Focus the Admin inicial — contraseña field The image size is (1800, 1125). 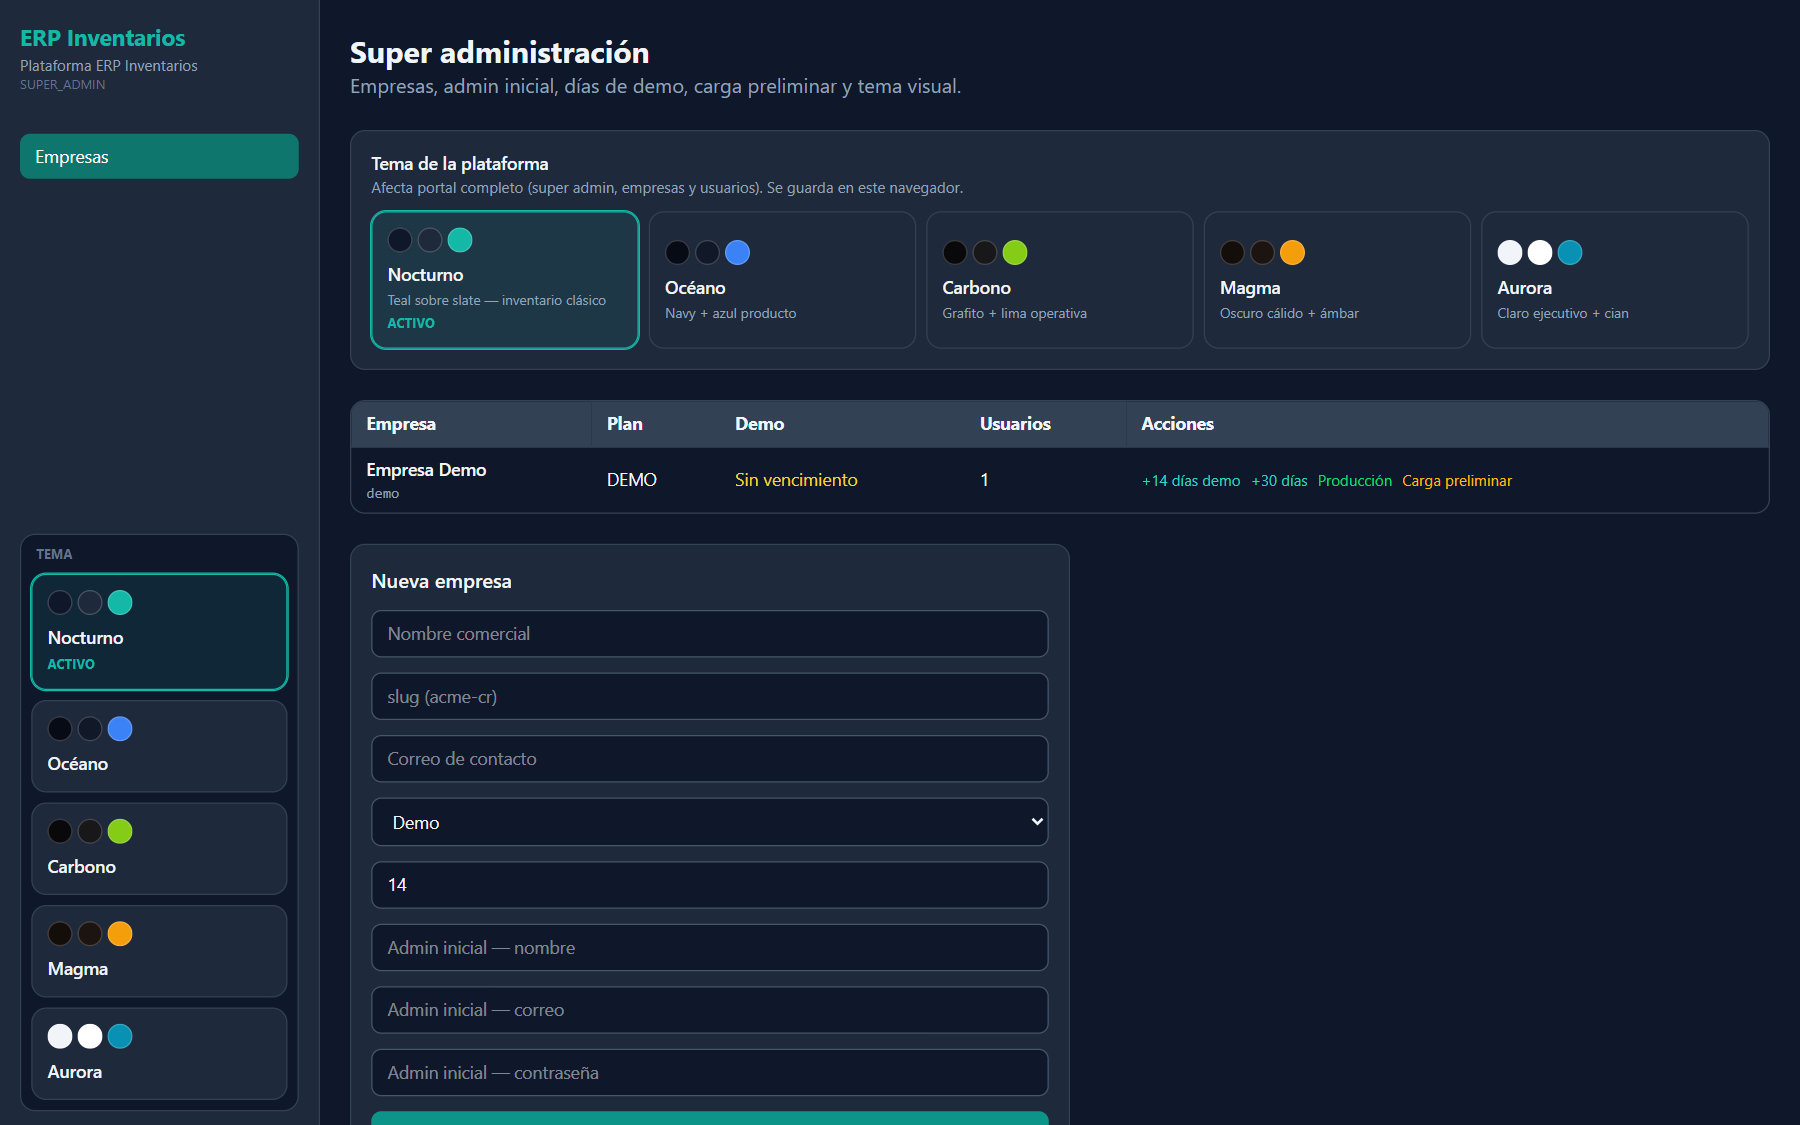(x=710, y=1072)
